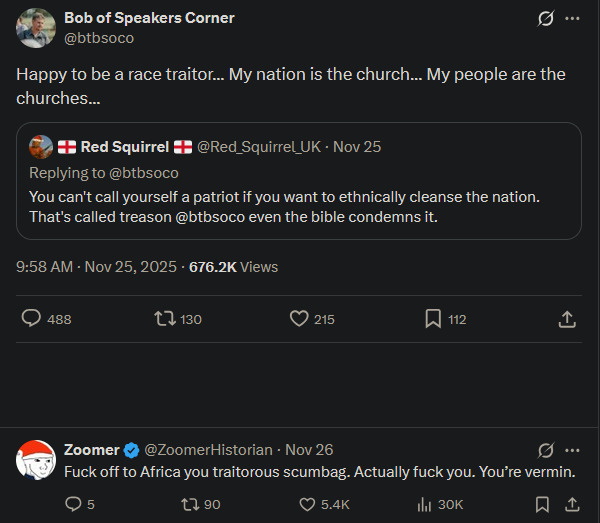Repost the main tweet by Bob
This screenshot has width=600, height=523.
(164, 319)
